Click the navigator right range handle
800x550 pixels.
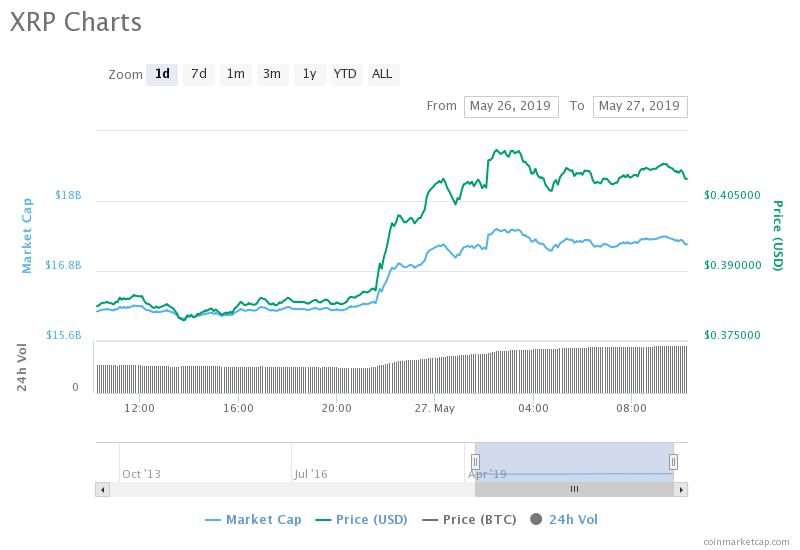[673, 462]
